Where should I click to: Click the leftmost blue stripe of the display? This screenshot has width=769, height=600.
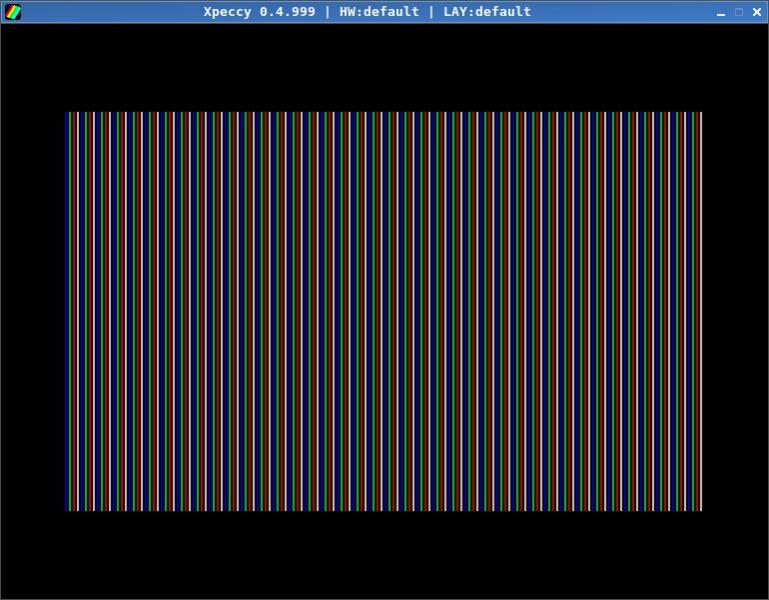[x=67, y=311]
